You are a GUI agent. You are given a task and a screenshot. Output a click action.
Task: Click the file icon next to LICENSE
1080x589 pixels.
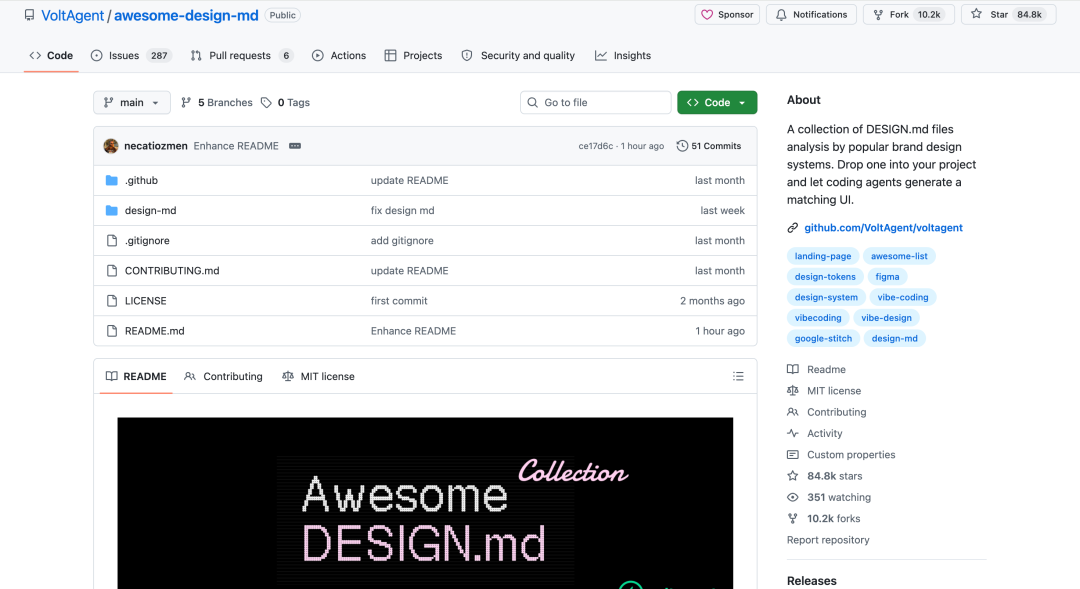pos(112,301)
